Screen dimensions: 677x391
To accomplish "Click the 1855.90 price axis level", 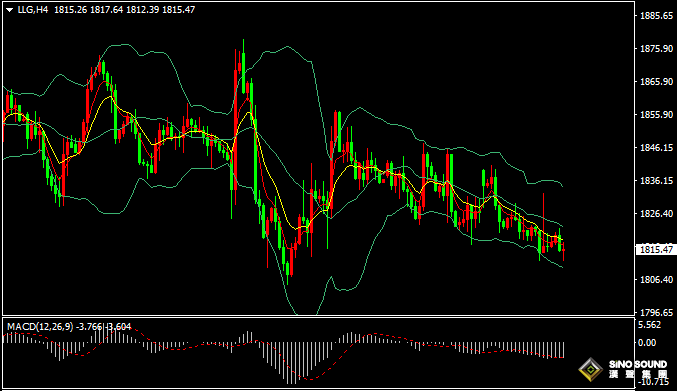I will 656,115.
